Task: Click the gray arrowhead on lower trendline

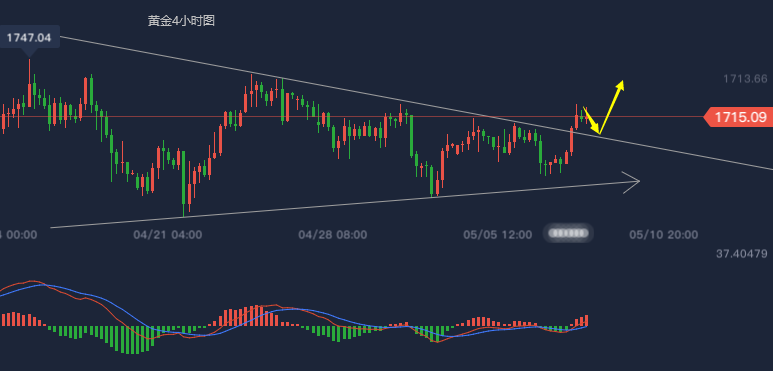Action: pos(631,182)
